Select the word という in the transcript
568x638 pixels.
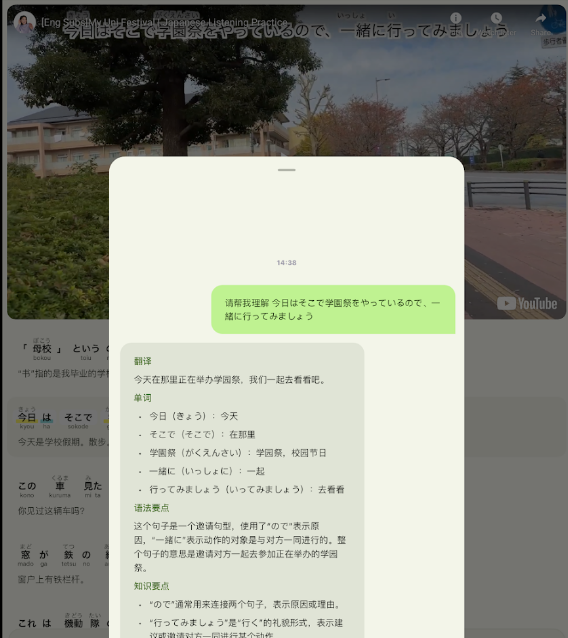(x=86, y=349)
